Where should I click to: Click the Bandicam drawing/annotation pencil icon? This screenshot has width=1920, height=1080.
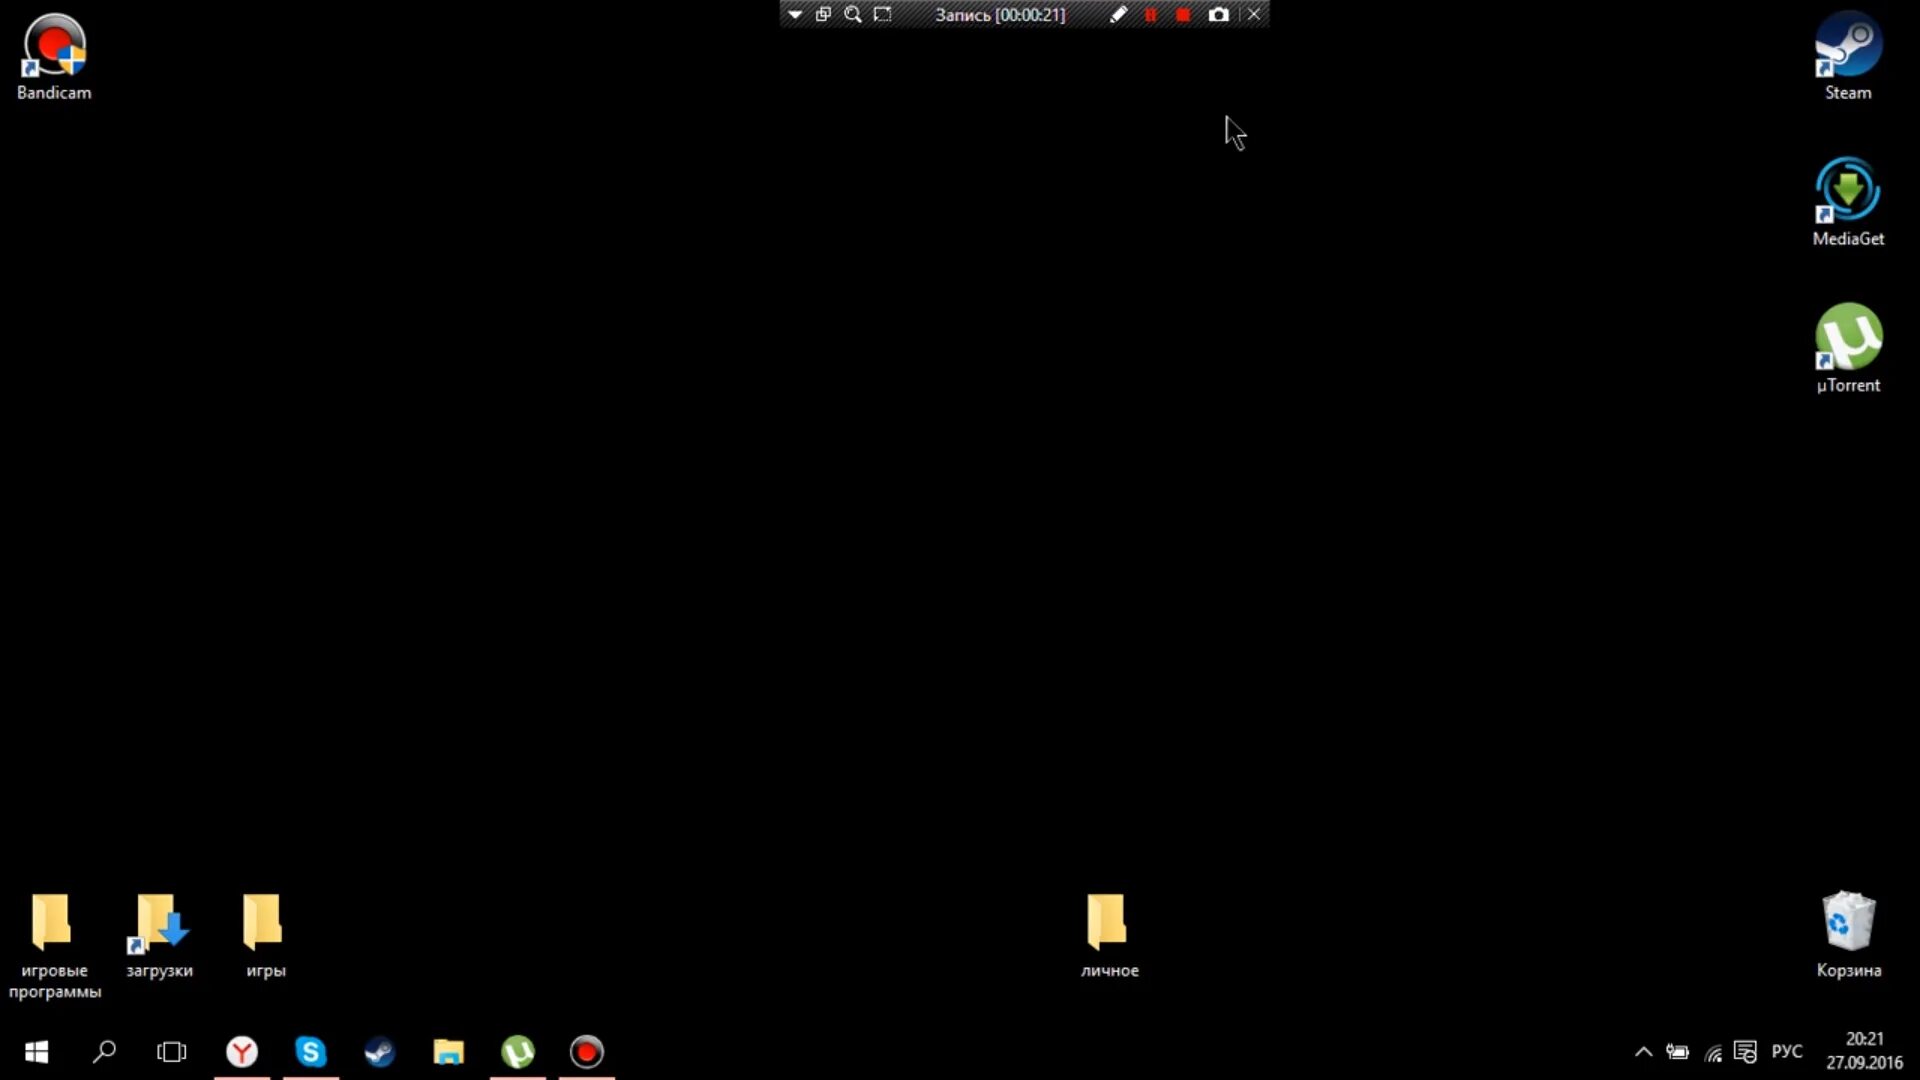[1118, 15]
